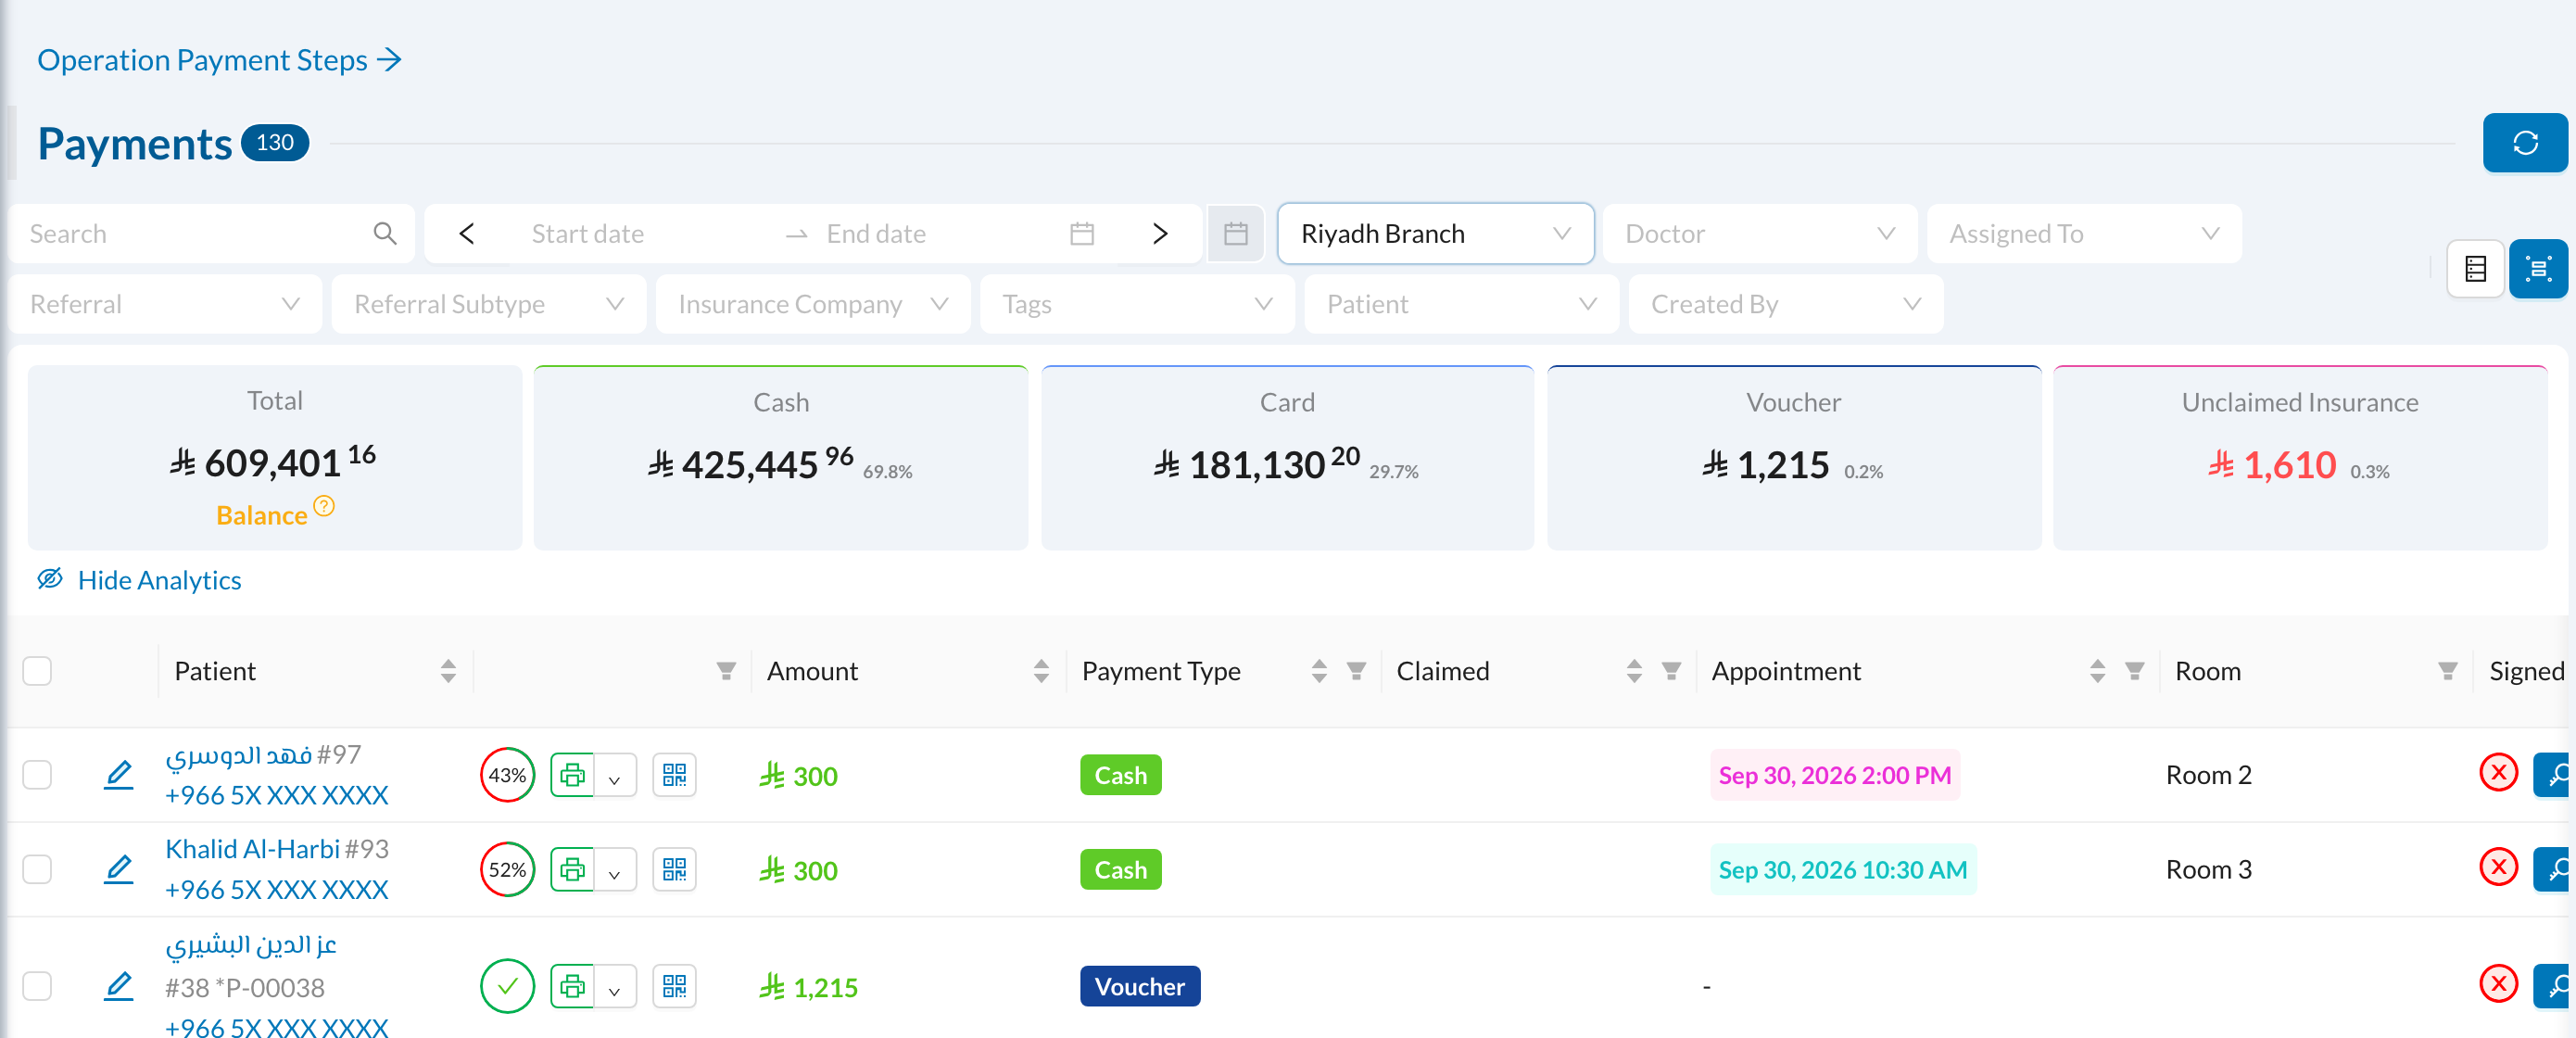Hide Analytics toggle

pos(139,580)
